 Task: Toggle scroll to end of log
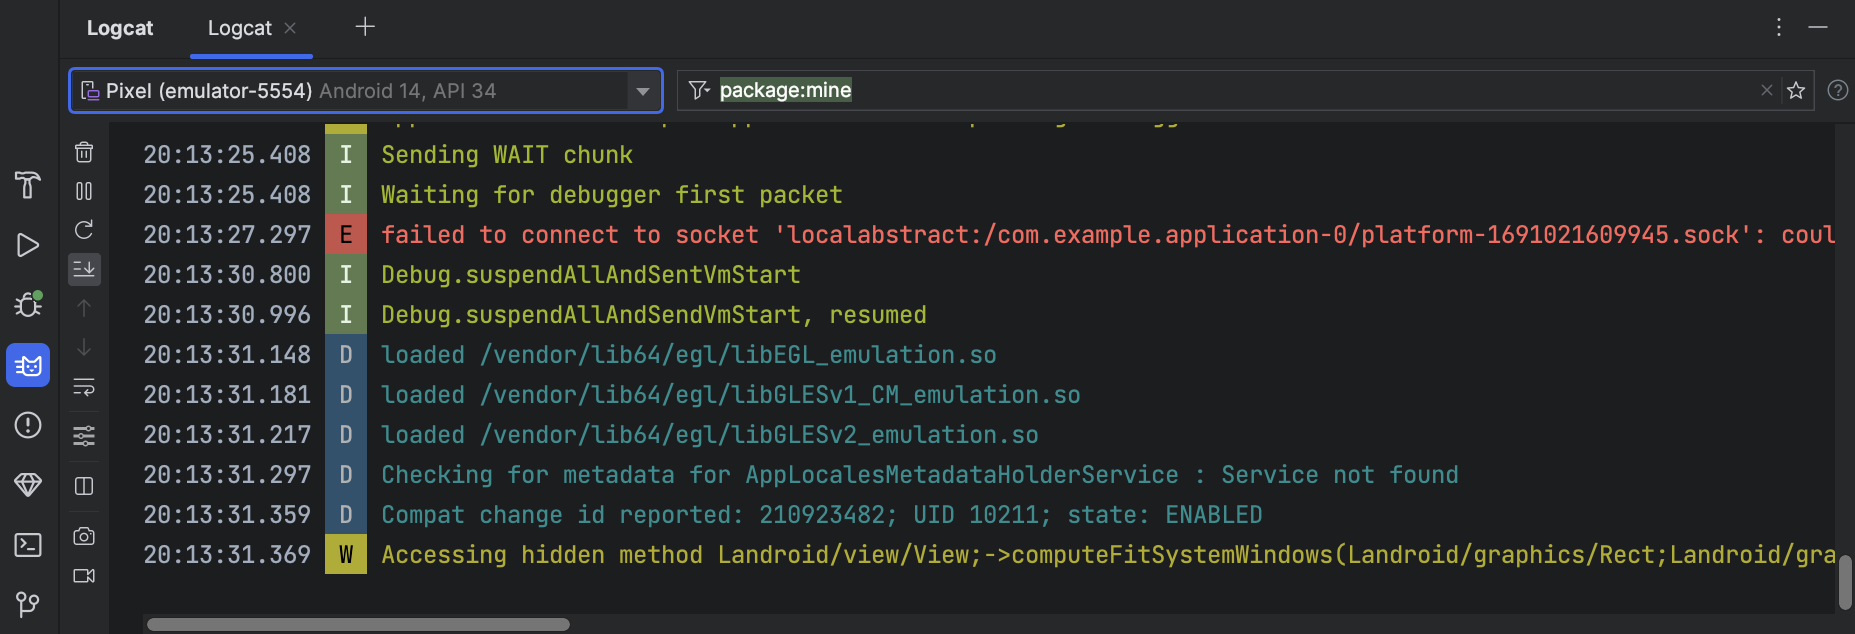(x=84, y=269)
